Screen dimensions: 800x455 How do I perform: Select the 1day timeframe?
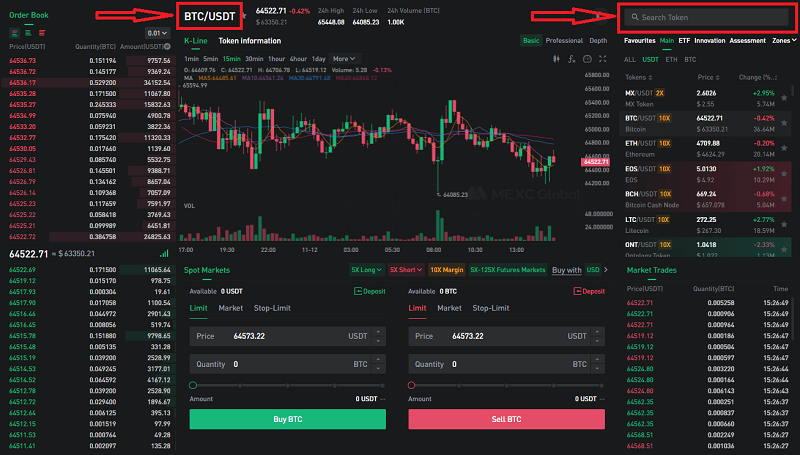click(x=318, y=59)
